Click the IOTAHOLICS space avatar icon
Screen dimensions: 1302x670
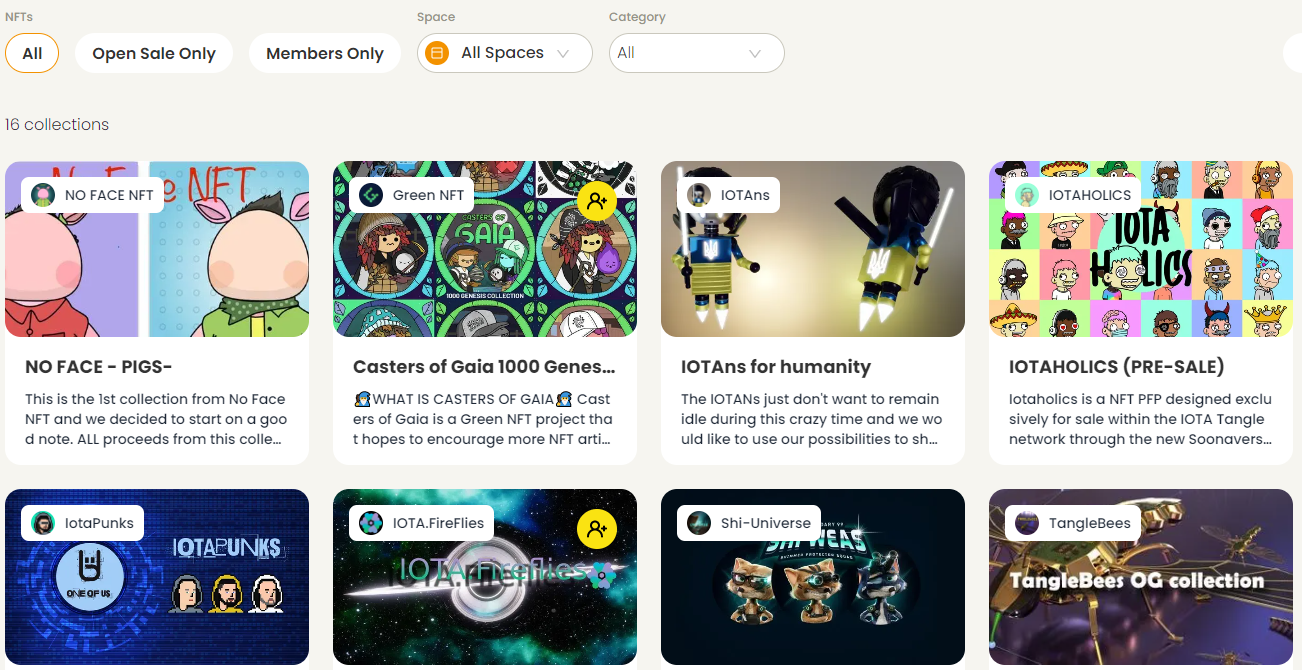pyautogui.click(x=1027, y=195)
